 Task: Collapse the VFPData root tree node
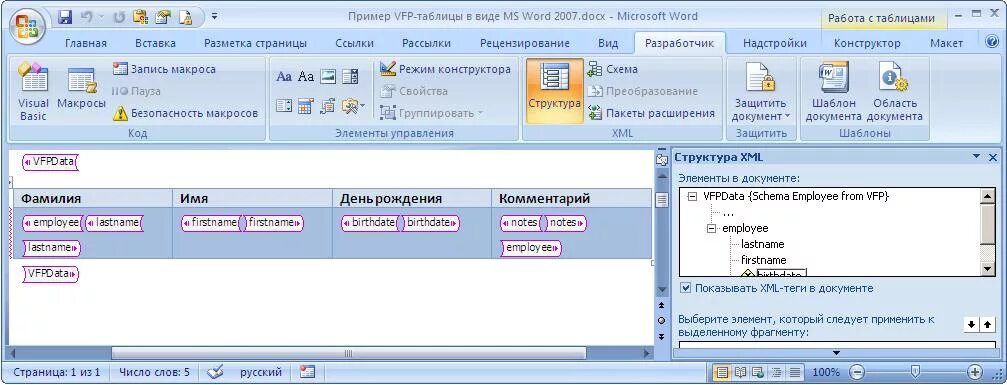pyautogui.click(x=692, y=196)
